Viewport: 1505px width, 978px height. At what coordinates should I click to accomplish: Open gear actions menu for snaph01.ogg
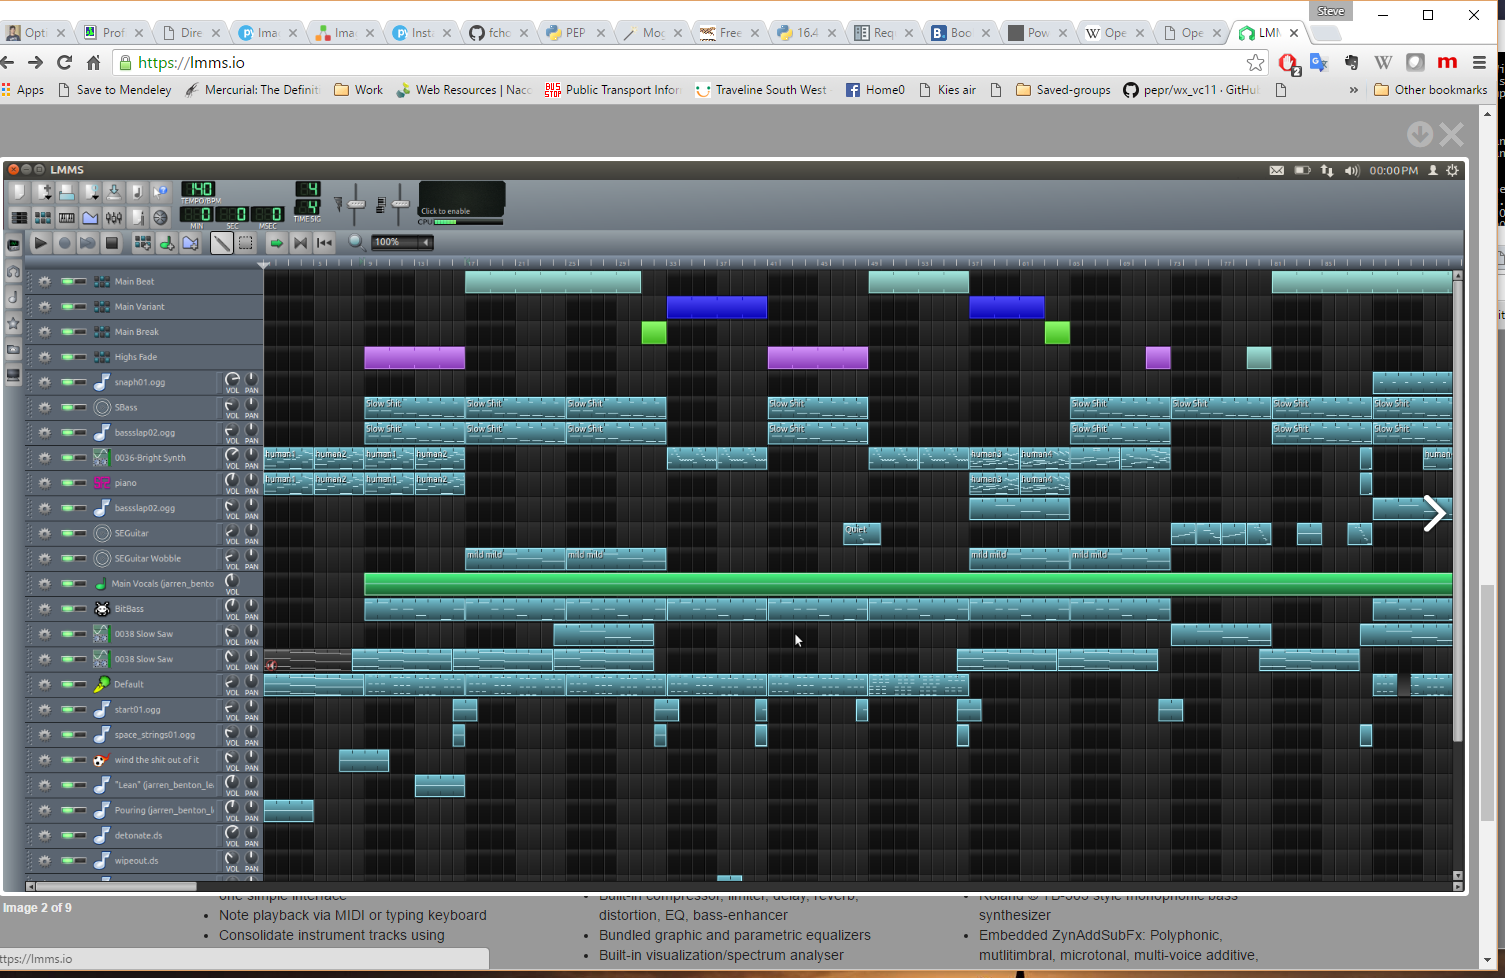(44, 382)
